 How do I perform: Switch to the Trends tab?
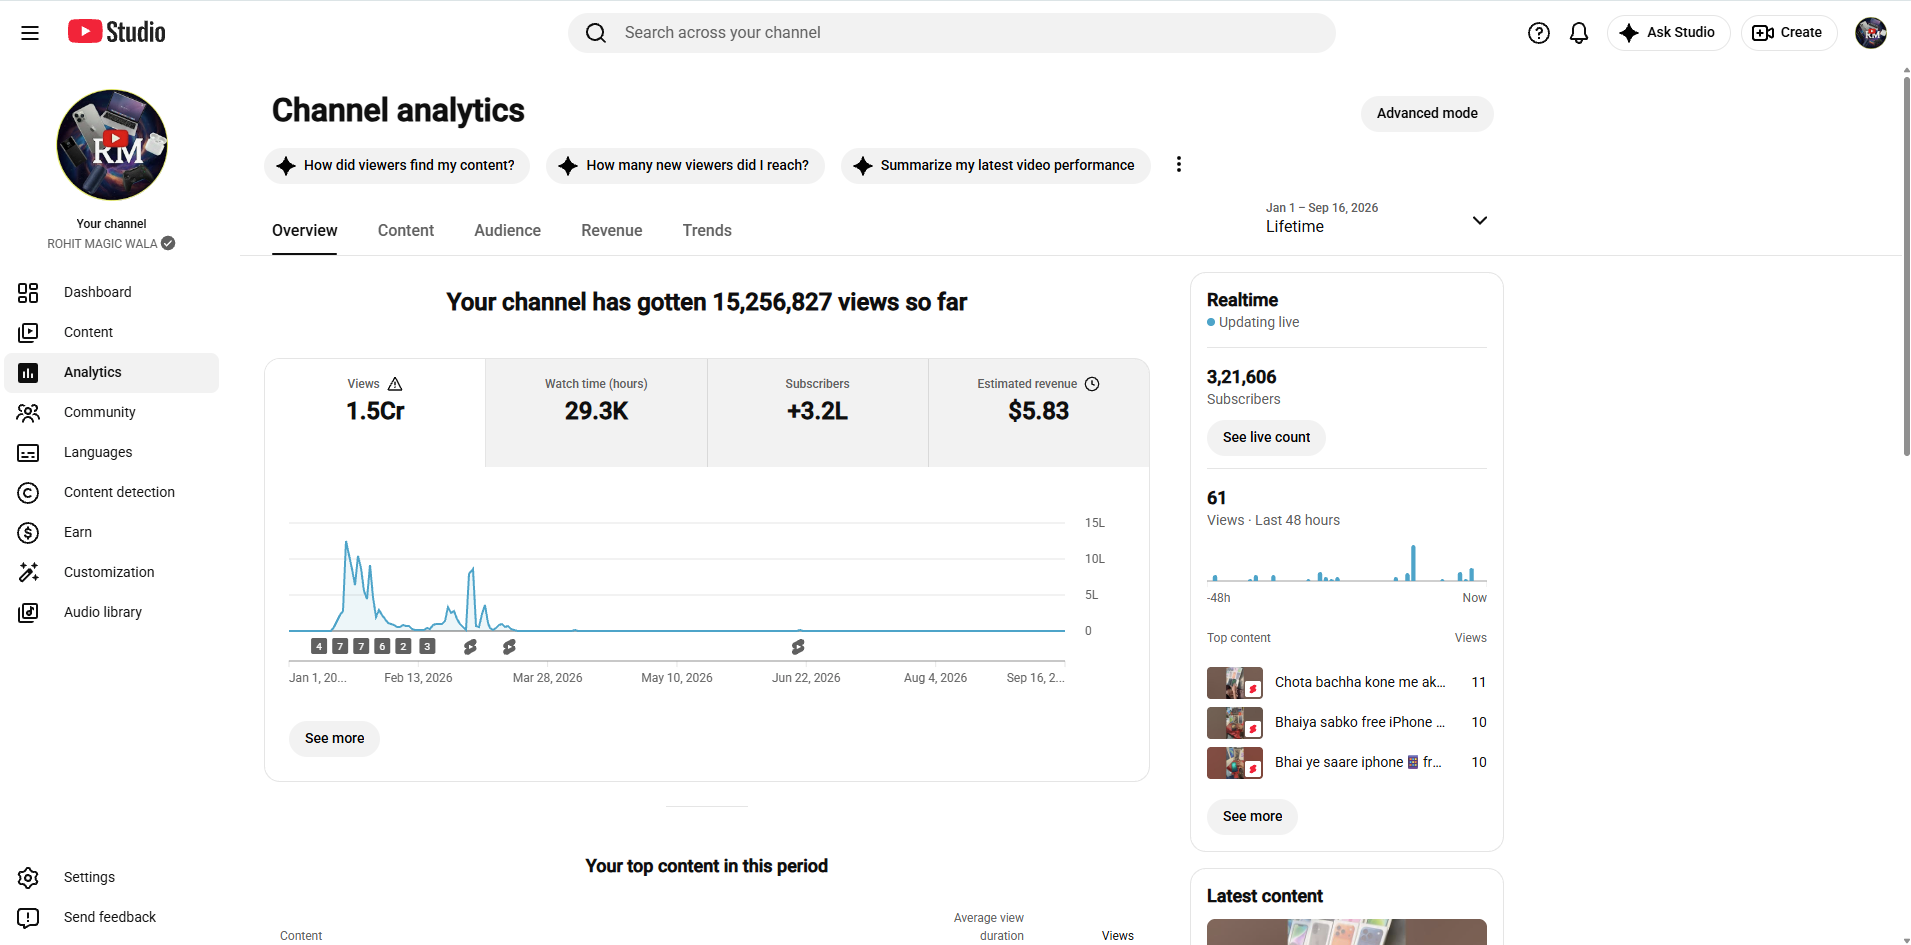tap(707, 231)
